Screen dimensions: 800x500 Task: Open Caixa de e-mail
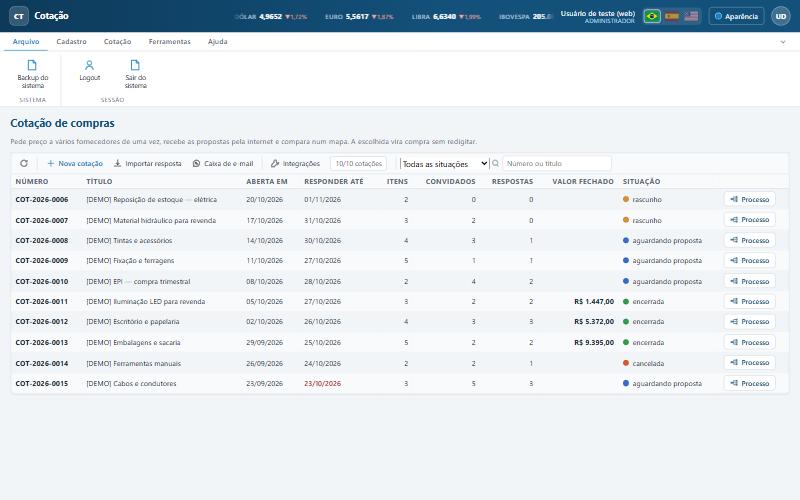click(223, 163)
